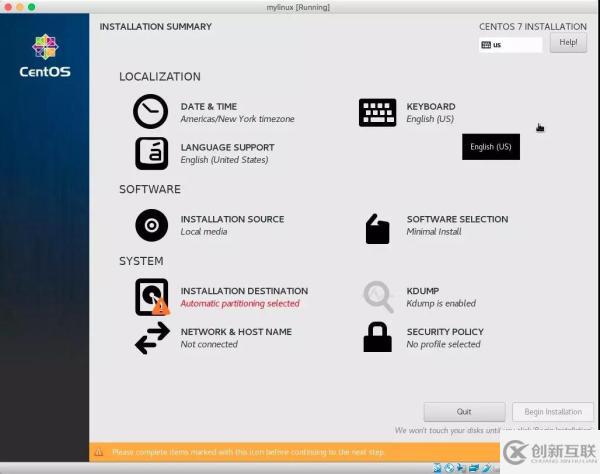Click the Quit button
The height and width of the screenshot is (474, 600).
coord(464,412)
